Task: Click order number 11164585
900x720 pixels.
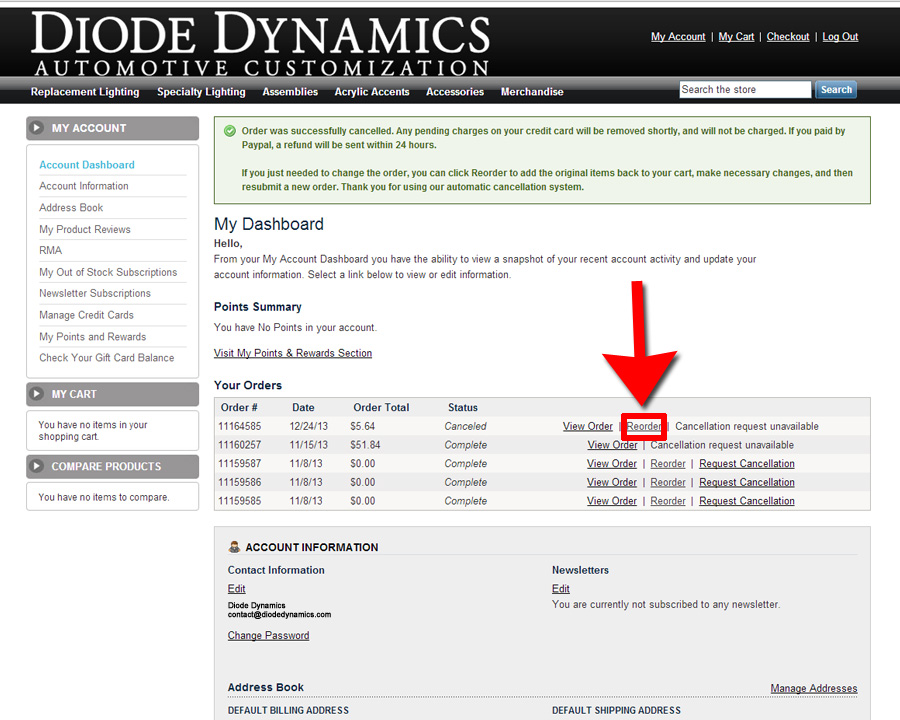Action: click(239, 426)
